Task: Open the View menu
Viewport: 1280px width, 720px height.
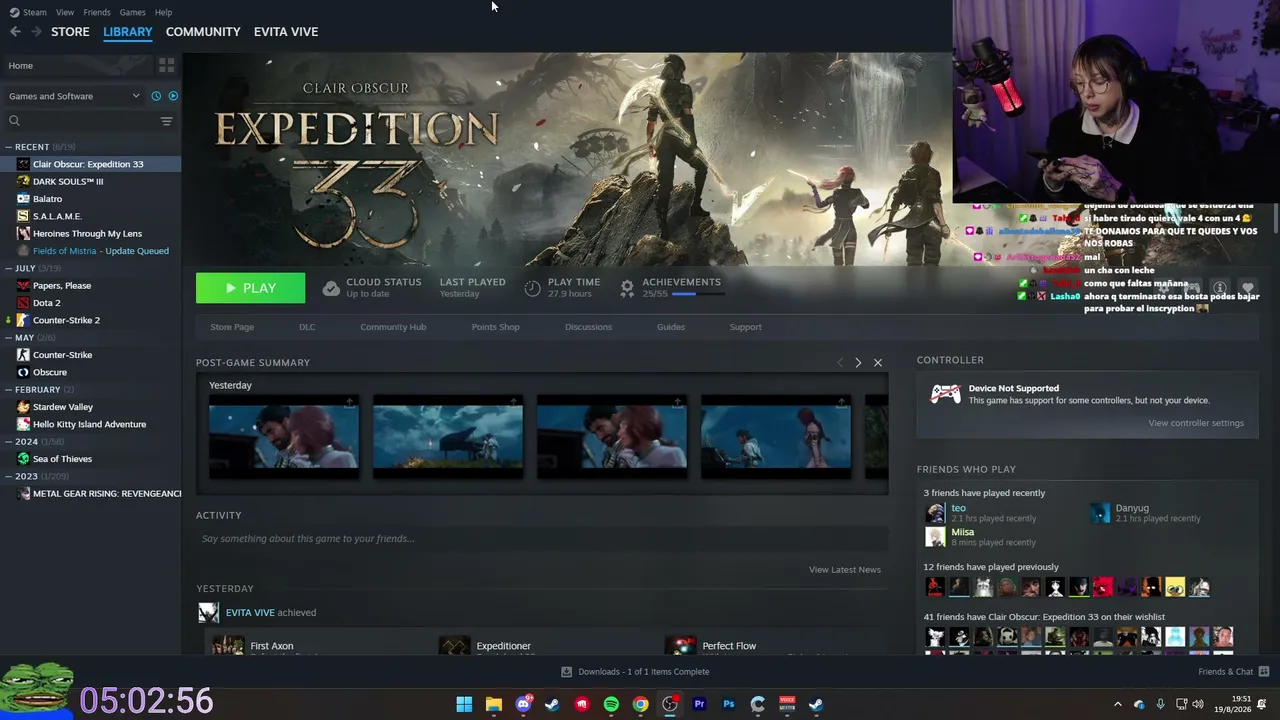Action: pos(65,12)
